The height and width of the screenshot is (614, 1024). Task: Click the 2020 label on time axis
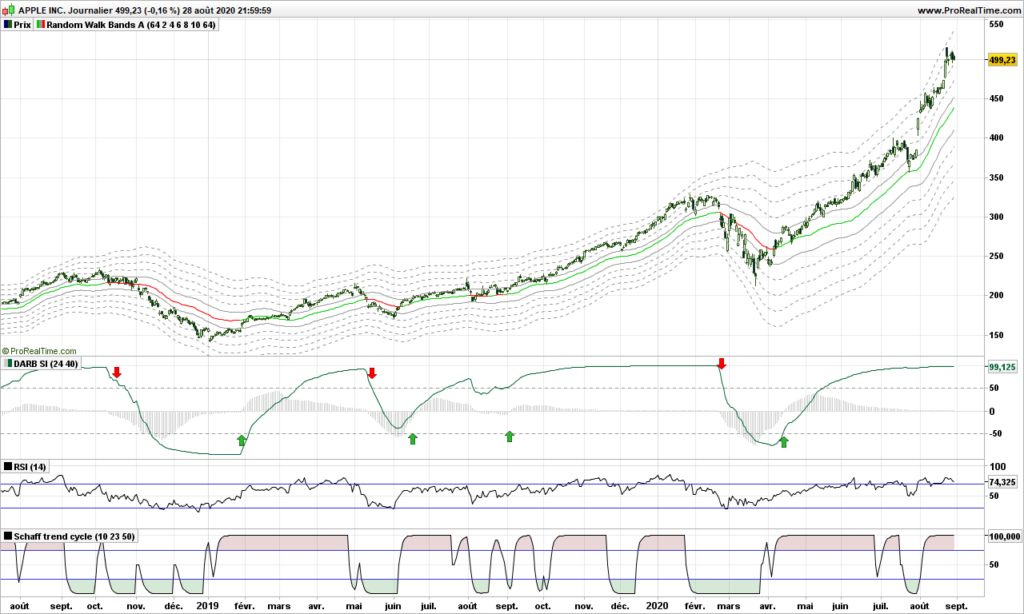coord(657,606)
